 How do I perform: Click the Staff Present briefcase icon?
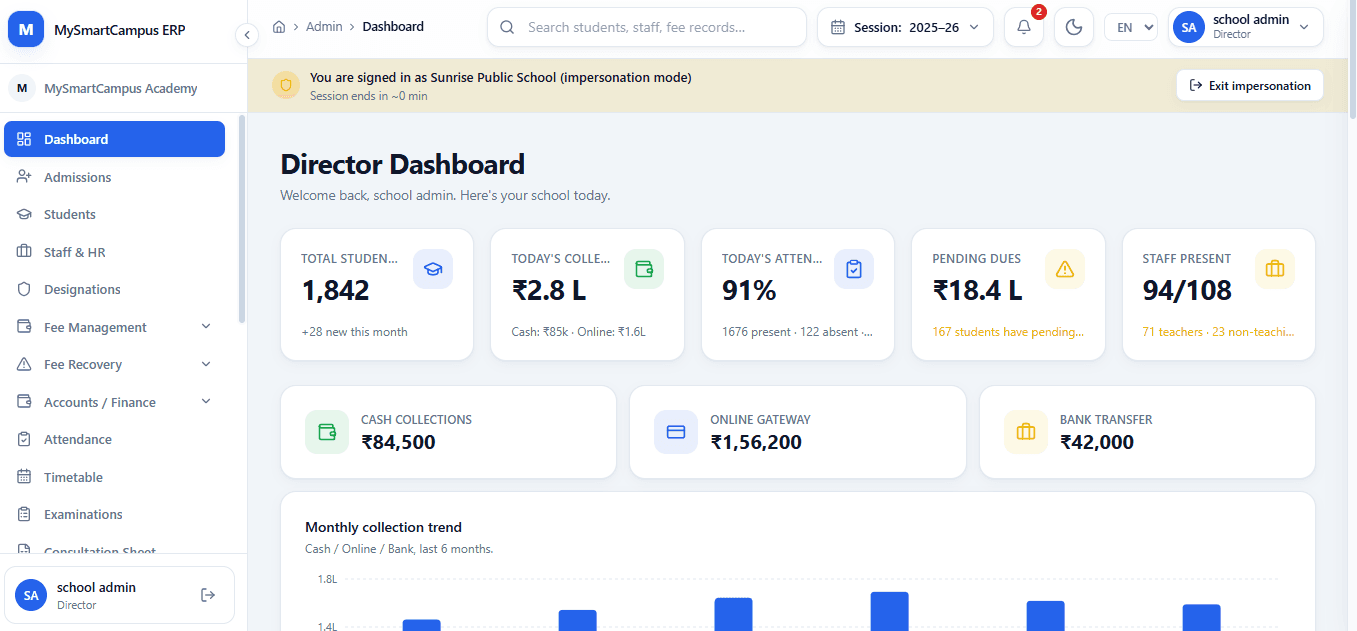1275,269
